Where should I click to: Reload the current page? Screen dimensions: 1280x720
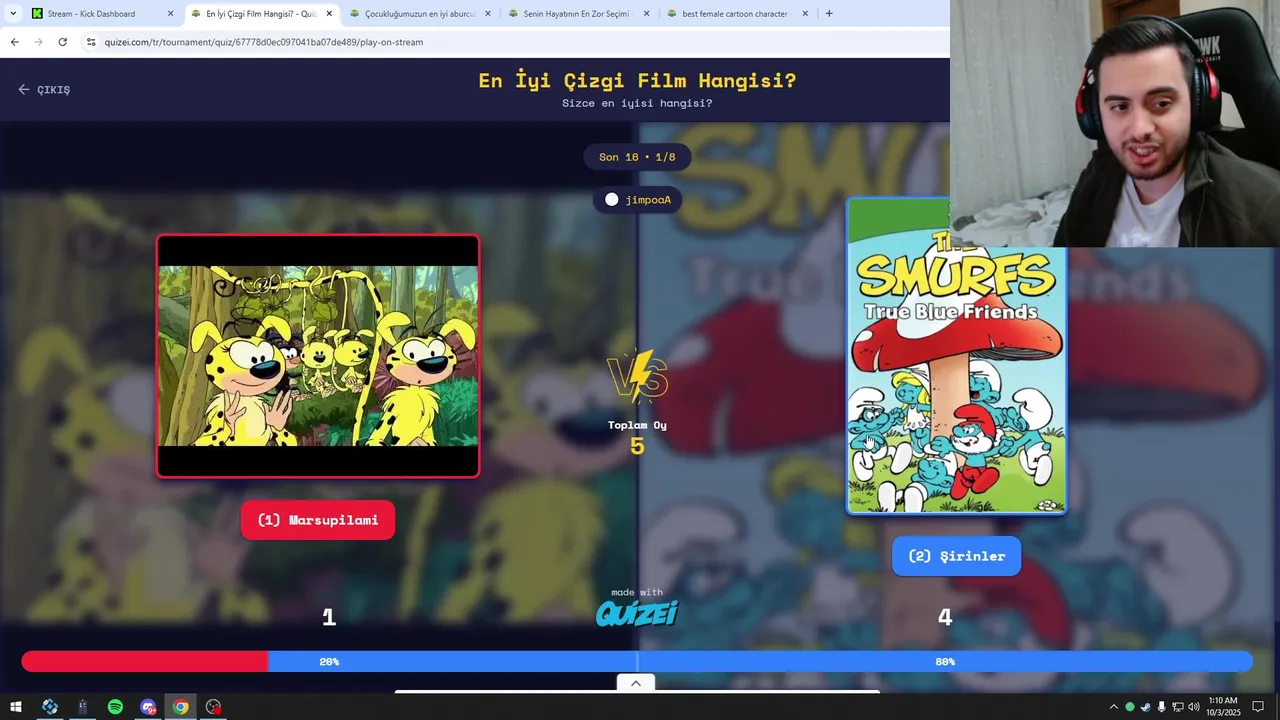(62, 42)
